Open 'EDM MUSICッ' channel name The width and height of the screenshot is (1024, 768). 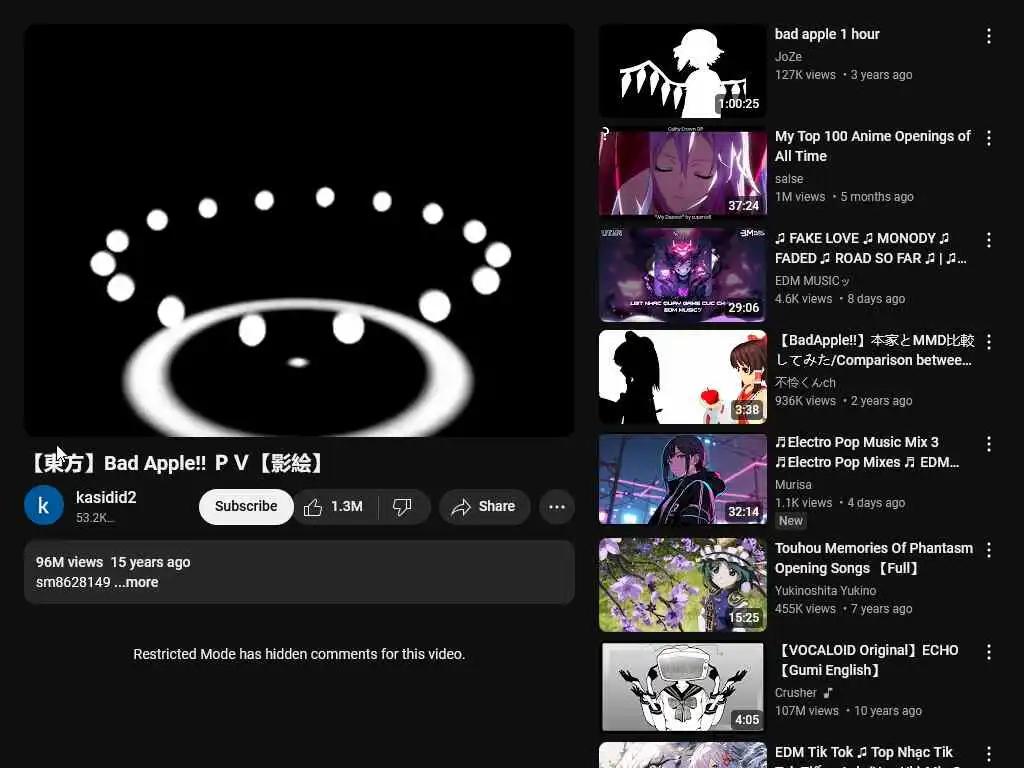click(812, 281)
